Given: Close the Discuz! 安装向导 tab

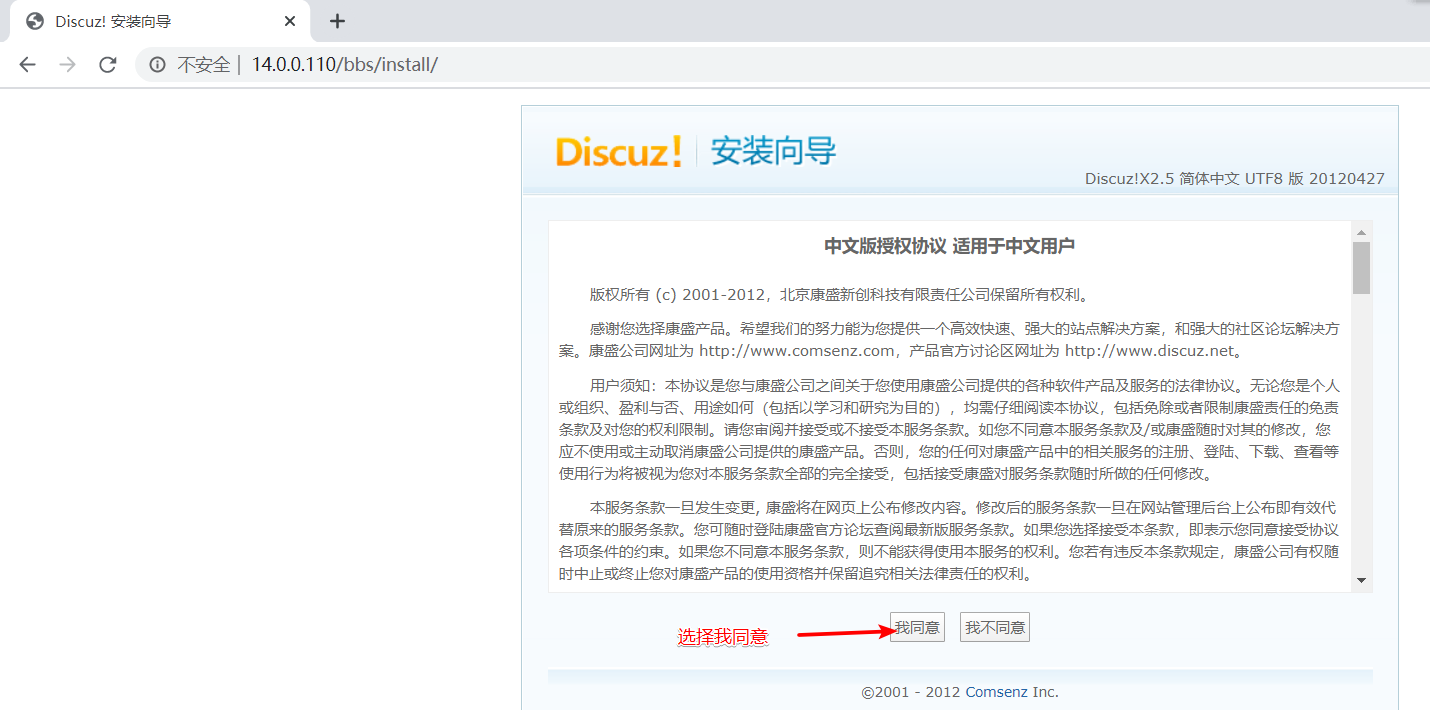Looking at the screenshot, I should click(290, 21).
